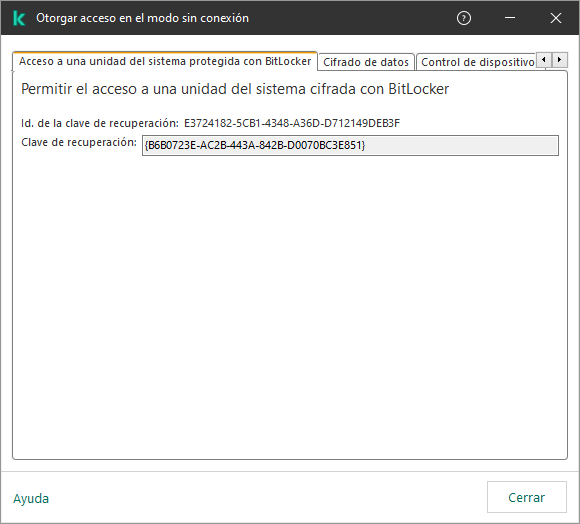Click the window title Otorgar acceso en el modo sin conexión

click(142, 18)
